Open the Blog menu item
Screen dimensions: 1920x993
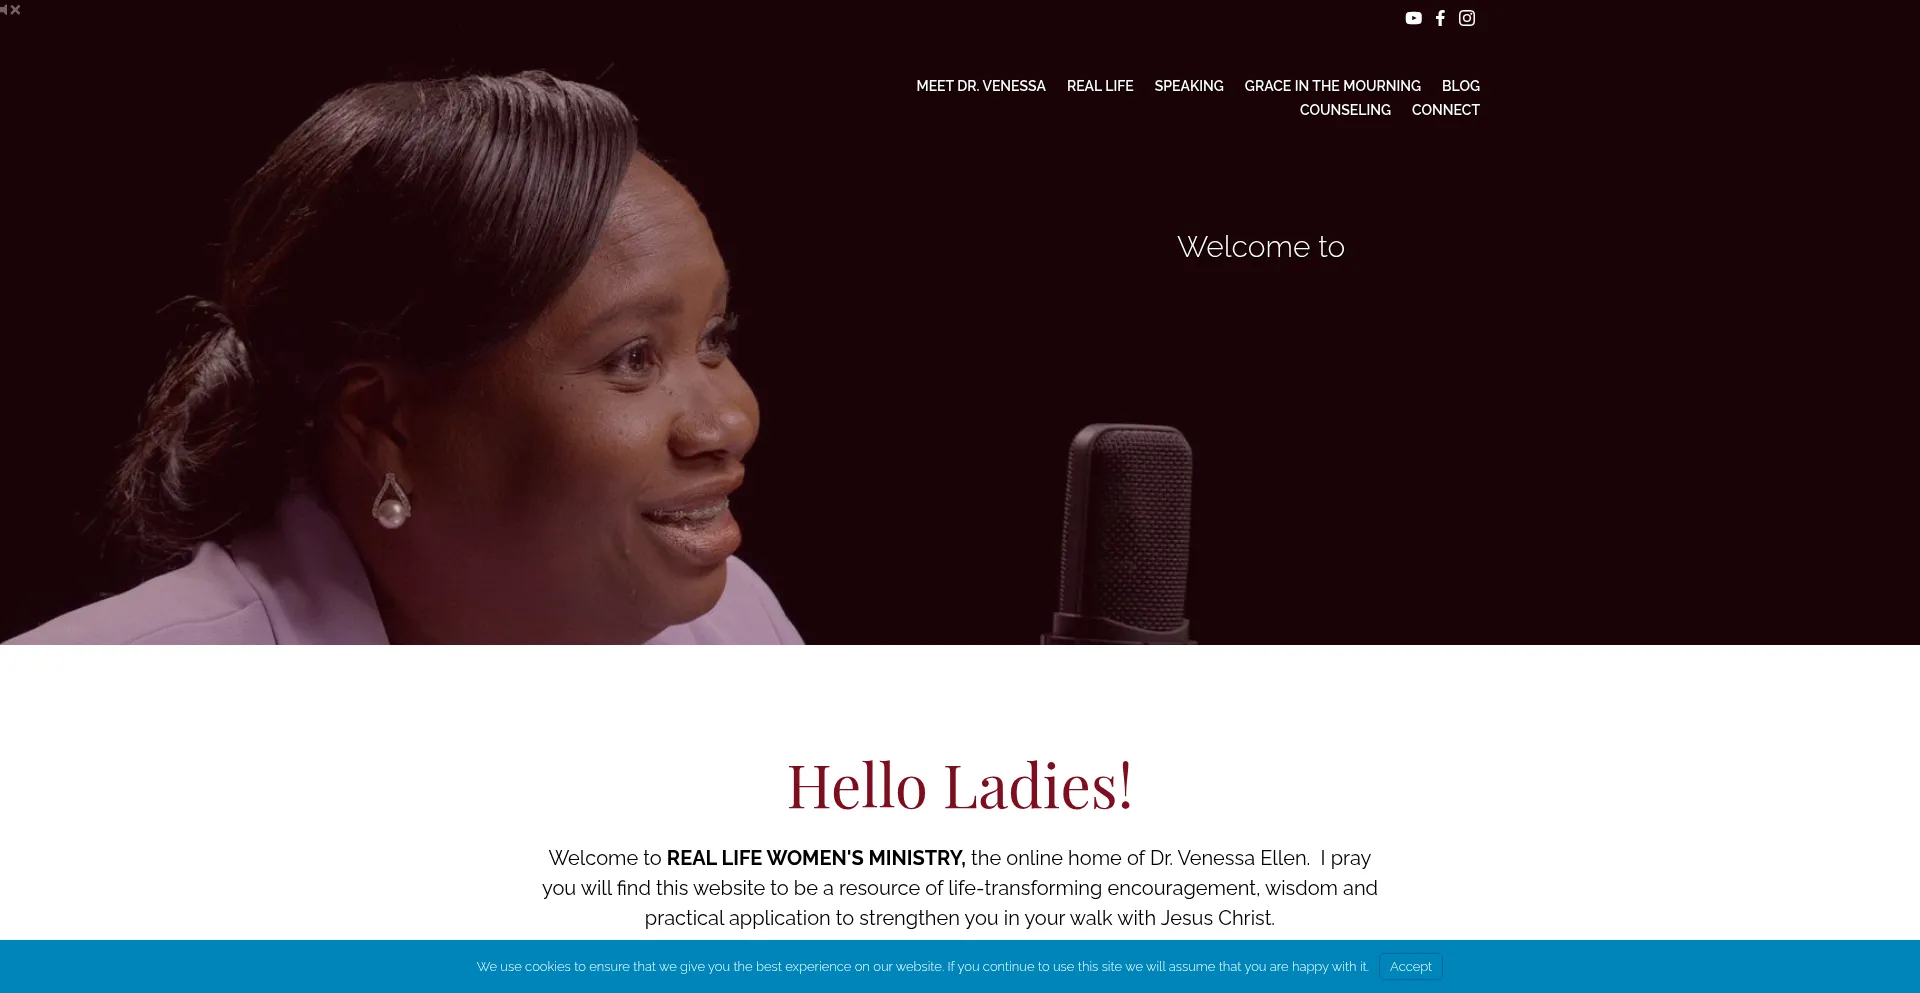click(x=1461, y=86)
